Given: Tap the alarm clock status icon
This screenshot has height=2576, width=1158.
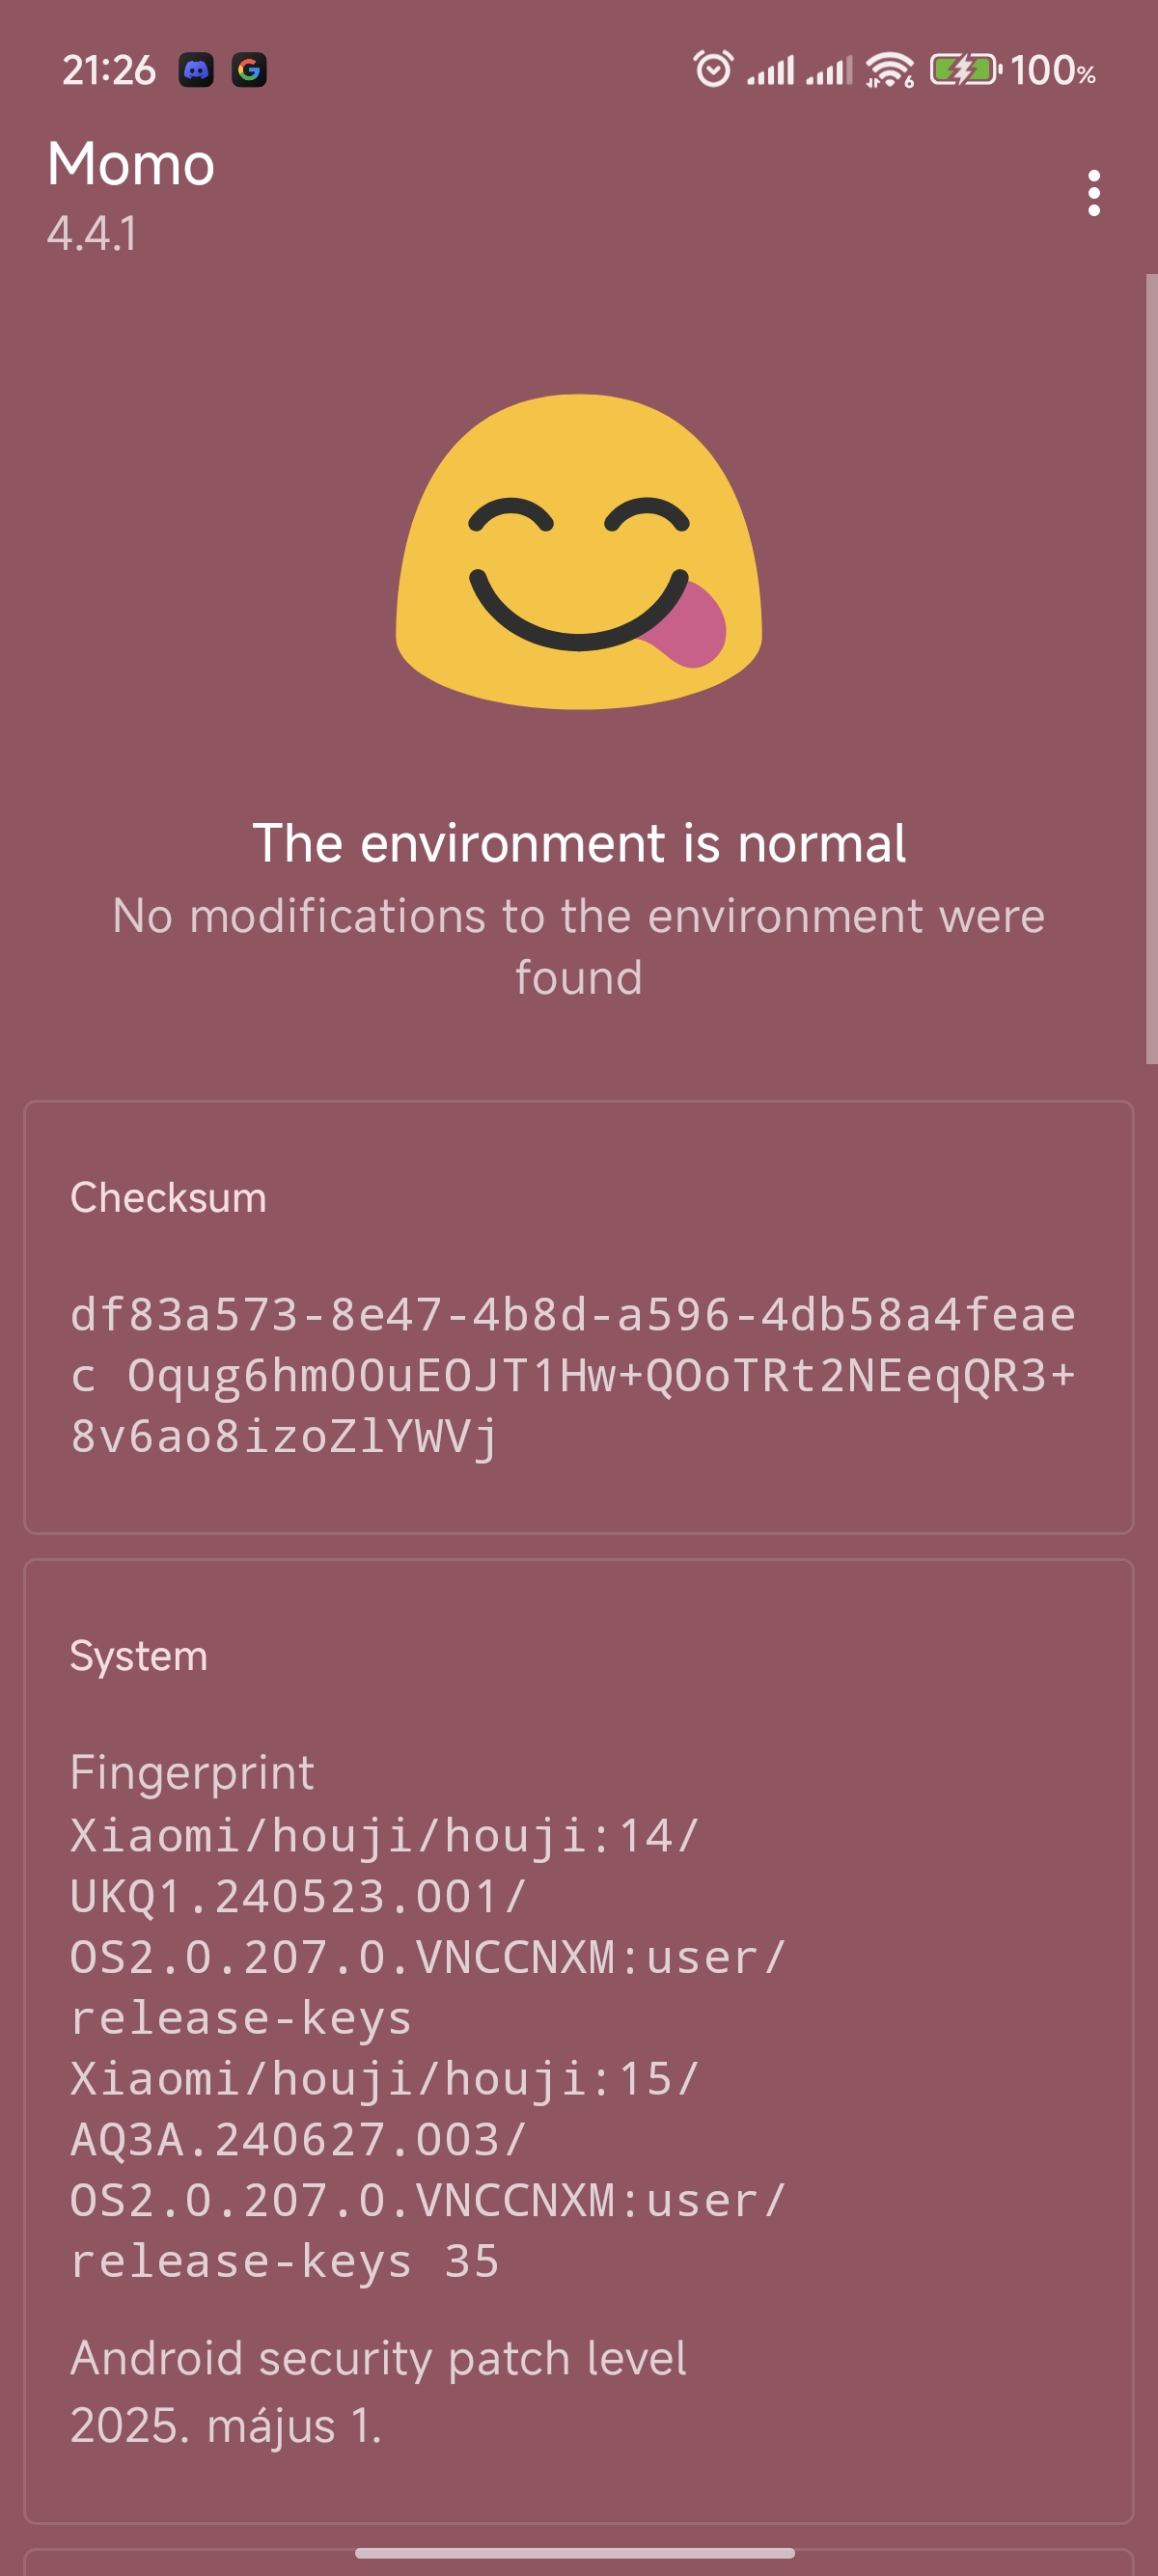Looking at the screenshot, I should click(x=713, y=69).
